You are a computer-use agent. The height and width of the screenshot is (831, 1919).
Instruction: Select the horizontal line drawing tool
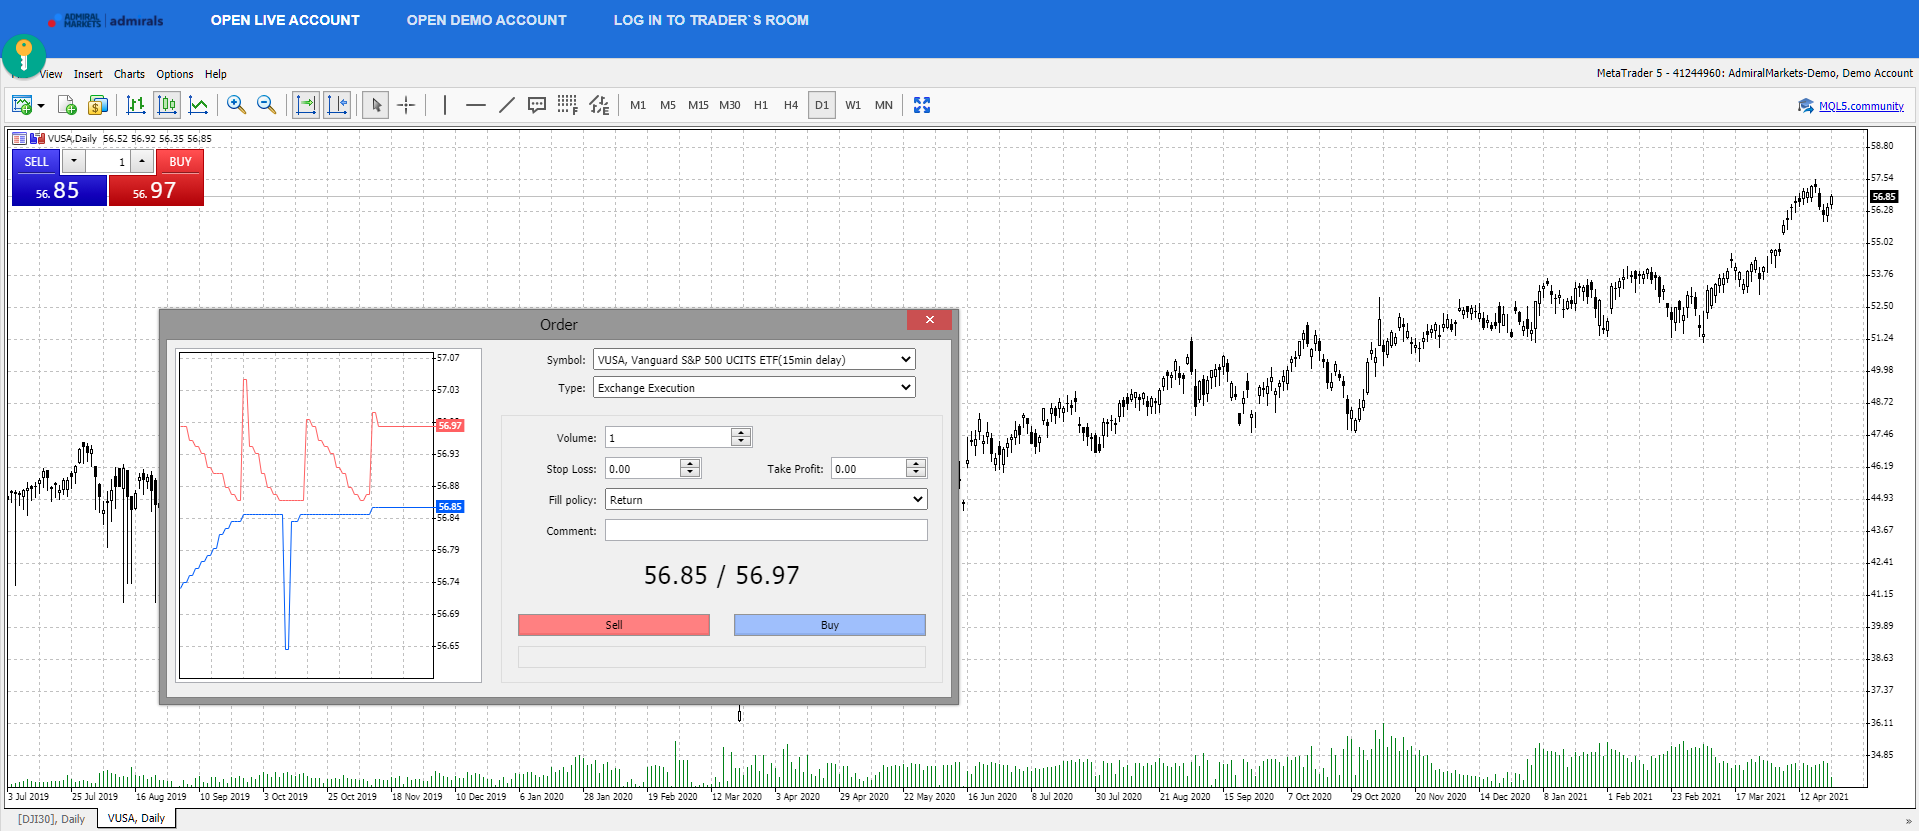(x=476, y=105)
